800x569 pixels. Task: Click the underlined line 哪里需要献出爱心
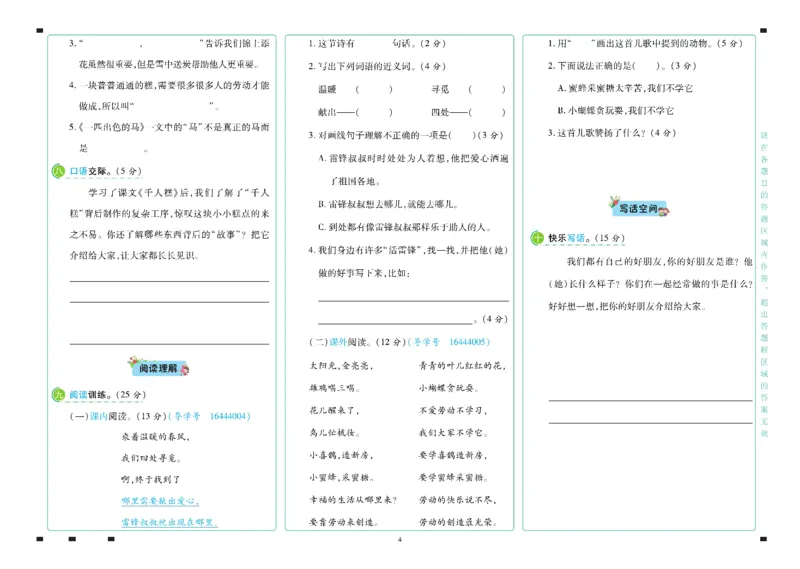click(x=160, y=501)
